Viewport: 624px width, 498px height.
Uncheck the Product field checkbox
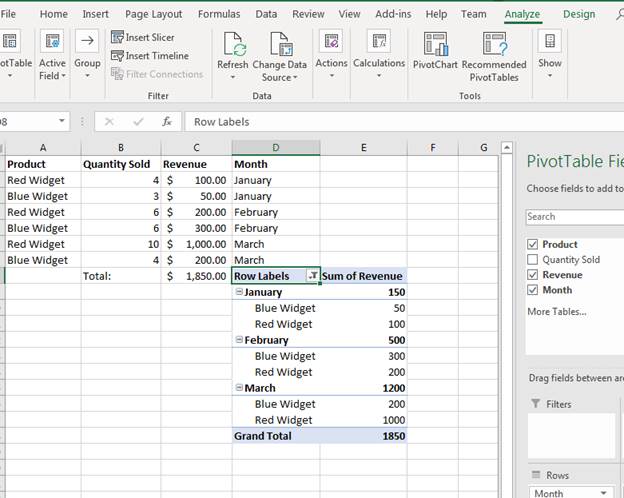pos(532,244)
